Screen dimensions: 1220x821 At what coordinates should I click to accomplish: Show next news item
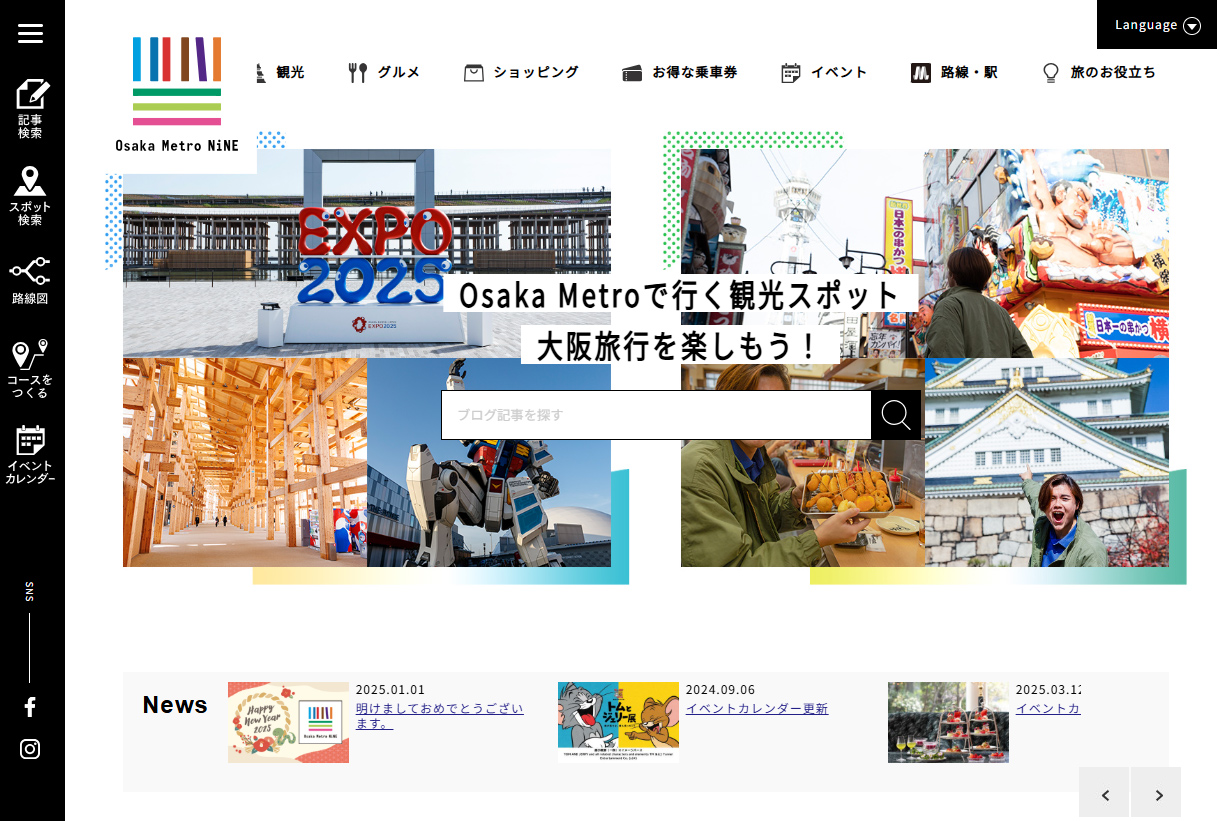(1157, 794)
